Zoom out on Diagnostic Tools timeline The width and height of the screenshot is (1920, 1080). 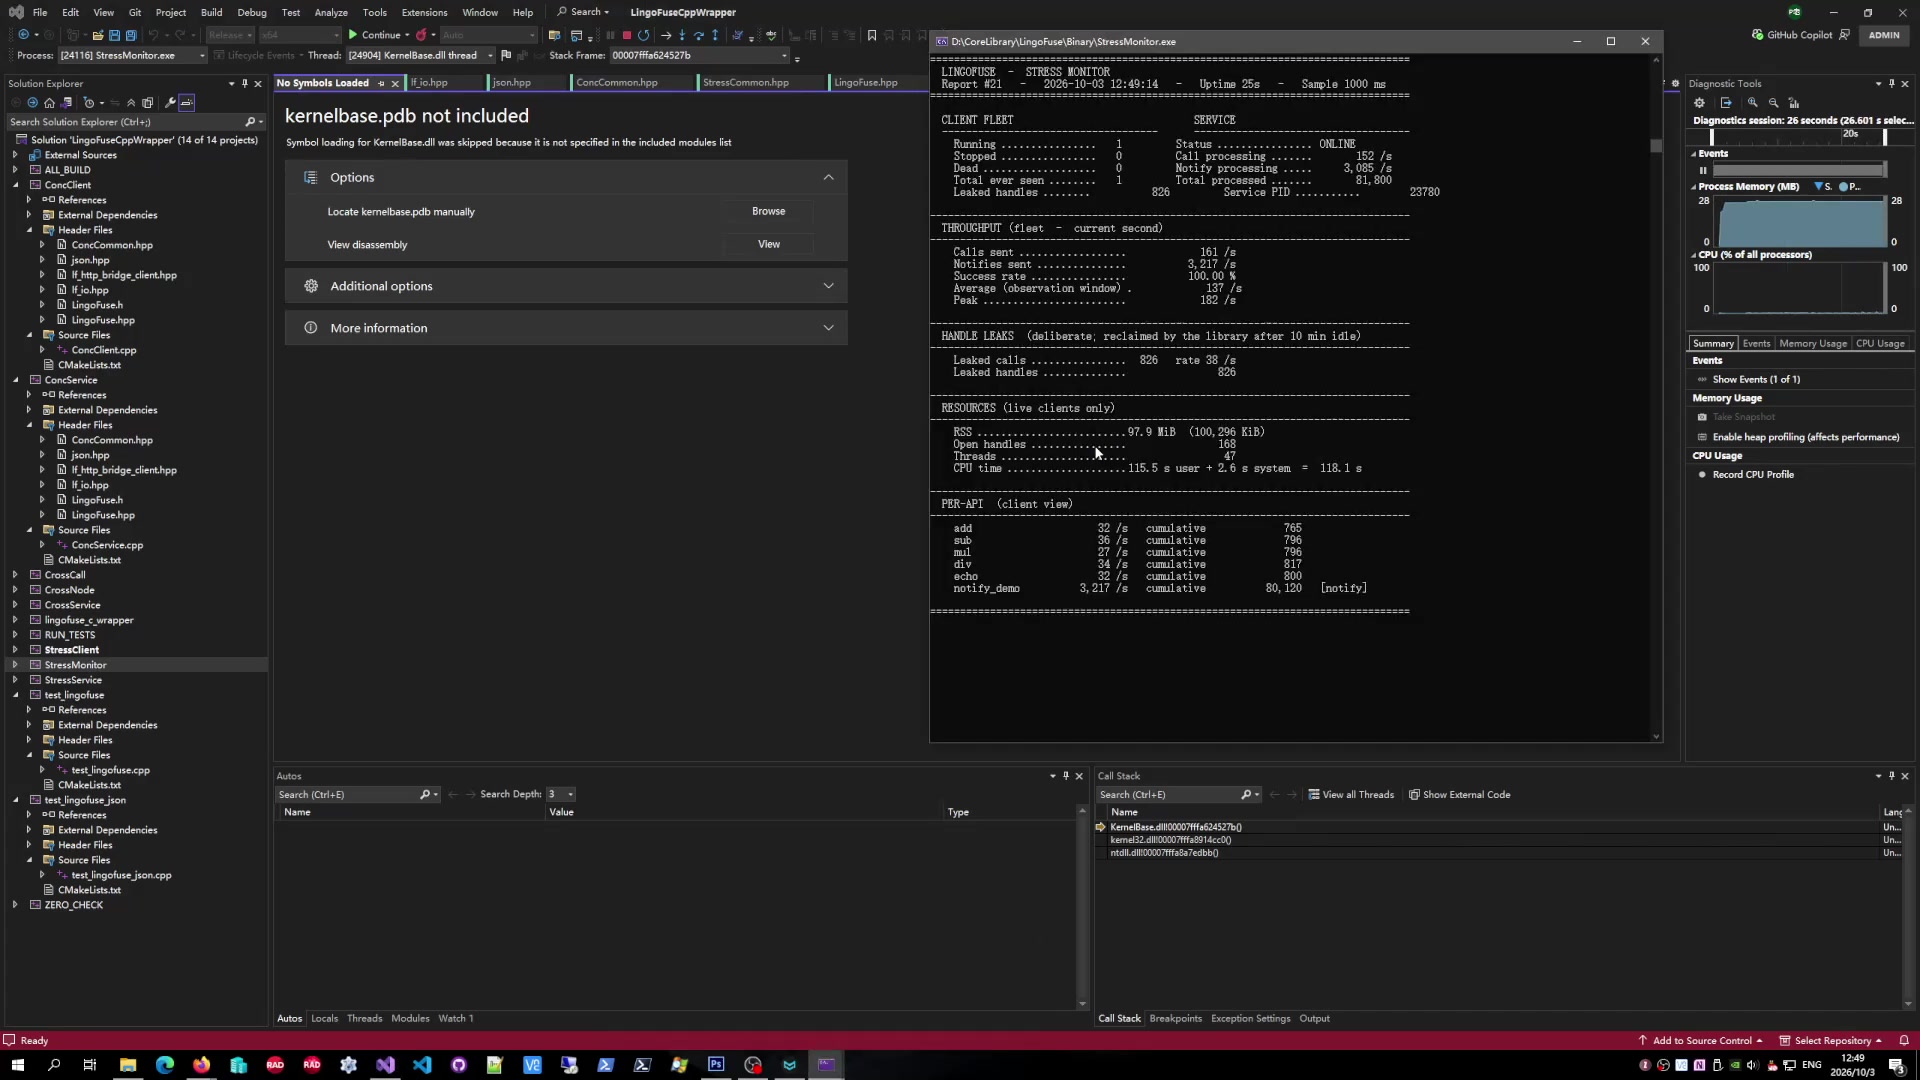click(1773, 103)
